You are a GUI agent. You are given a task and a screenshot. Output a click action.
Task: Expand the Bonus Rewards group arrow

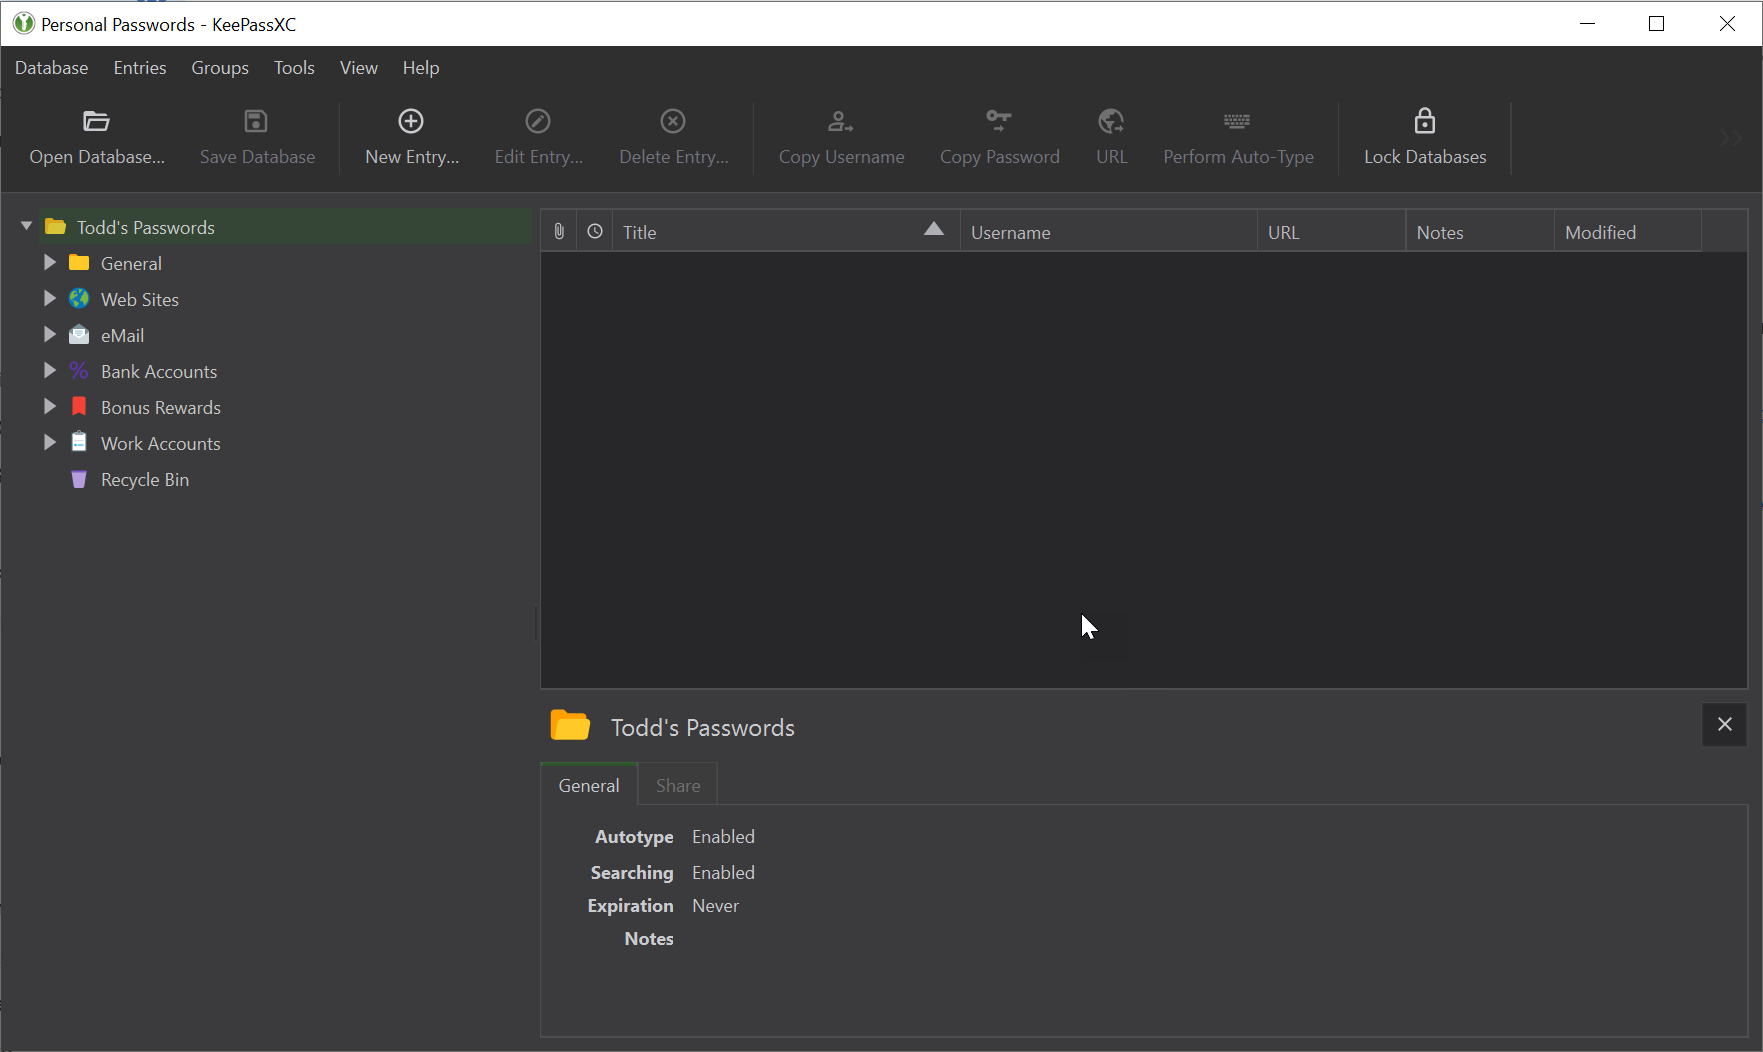(x=49, y=406)
